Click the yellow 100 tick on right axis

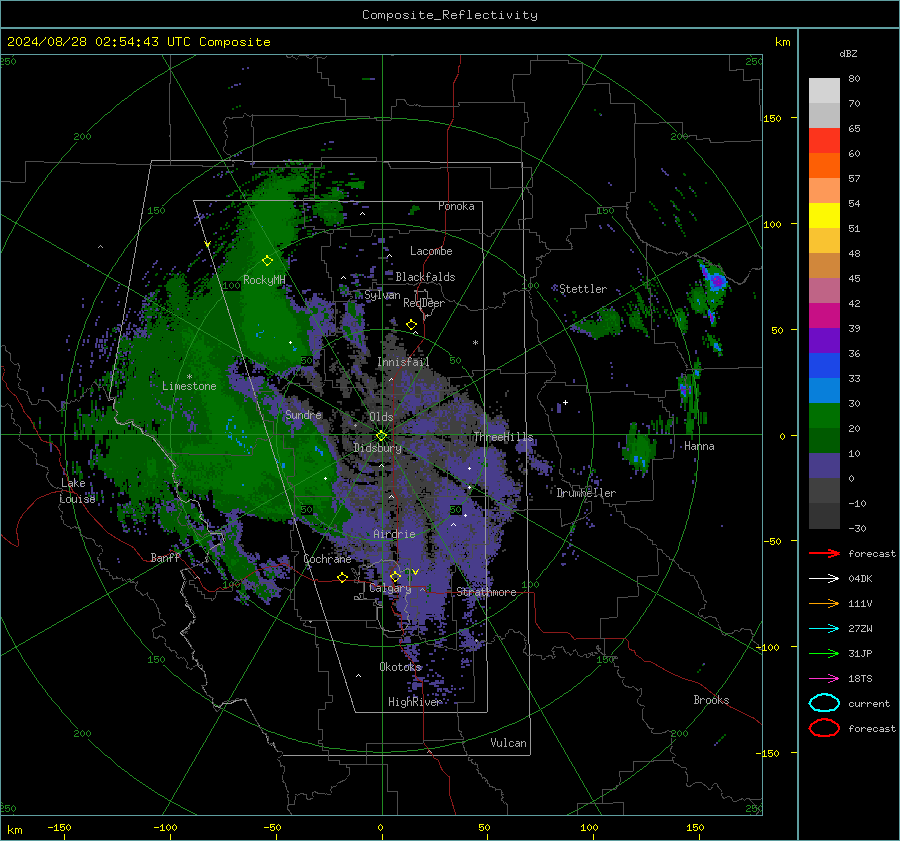tap(772, 224)
